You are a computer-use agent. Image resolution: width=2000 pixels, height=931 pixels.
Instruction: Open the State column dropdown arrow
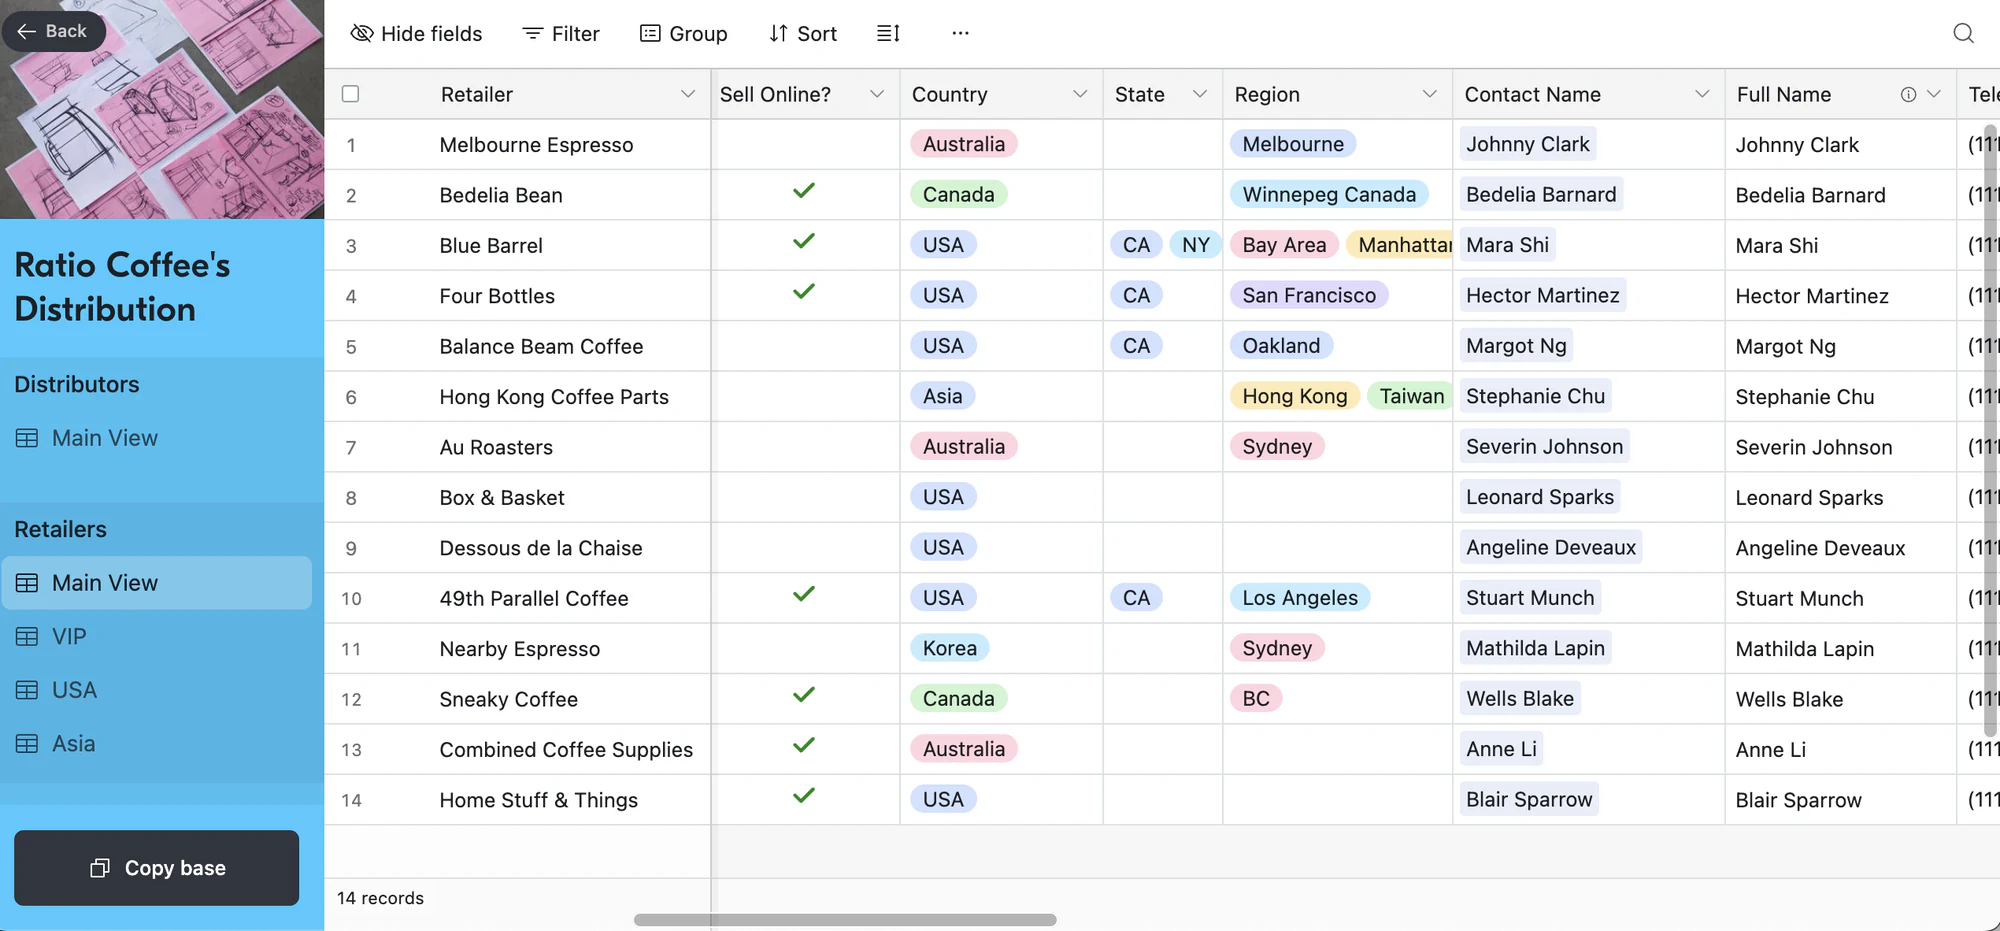click(1200, 94)
